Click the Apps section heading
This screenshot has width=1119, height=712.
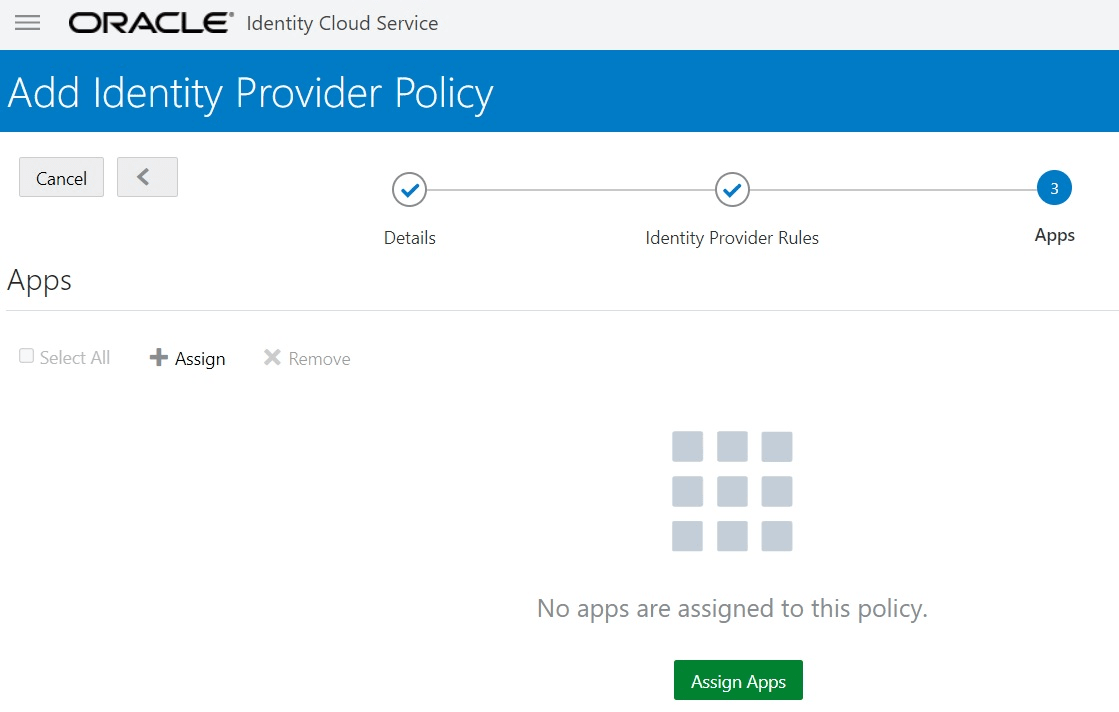[39, 281]
